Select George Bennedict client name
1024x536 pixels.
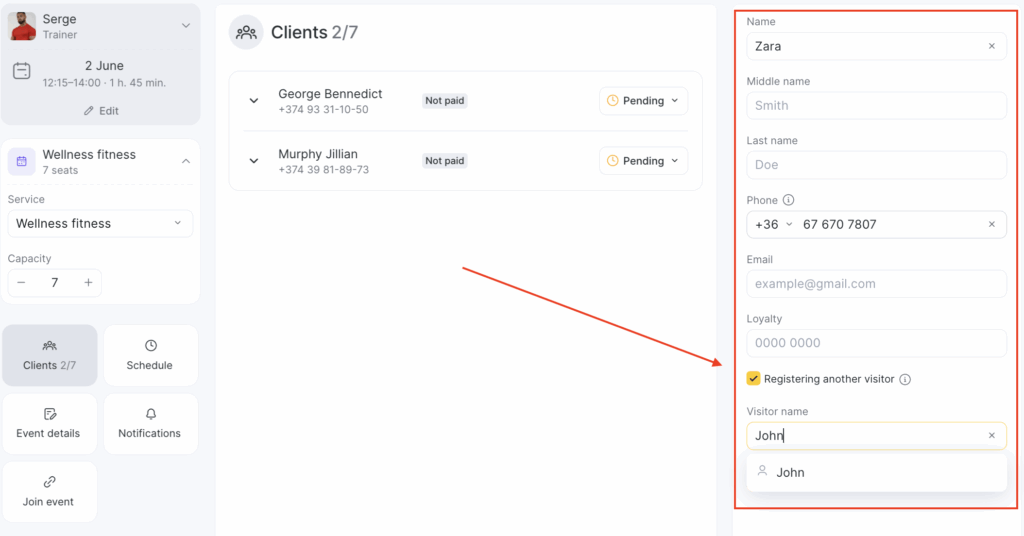click(x=330, y=94)
